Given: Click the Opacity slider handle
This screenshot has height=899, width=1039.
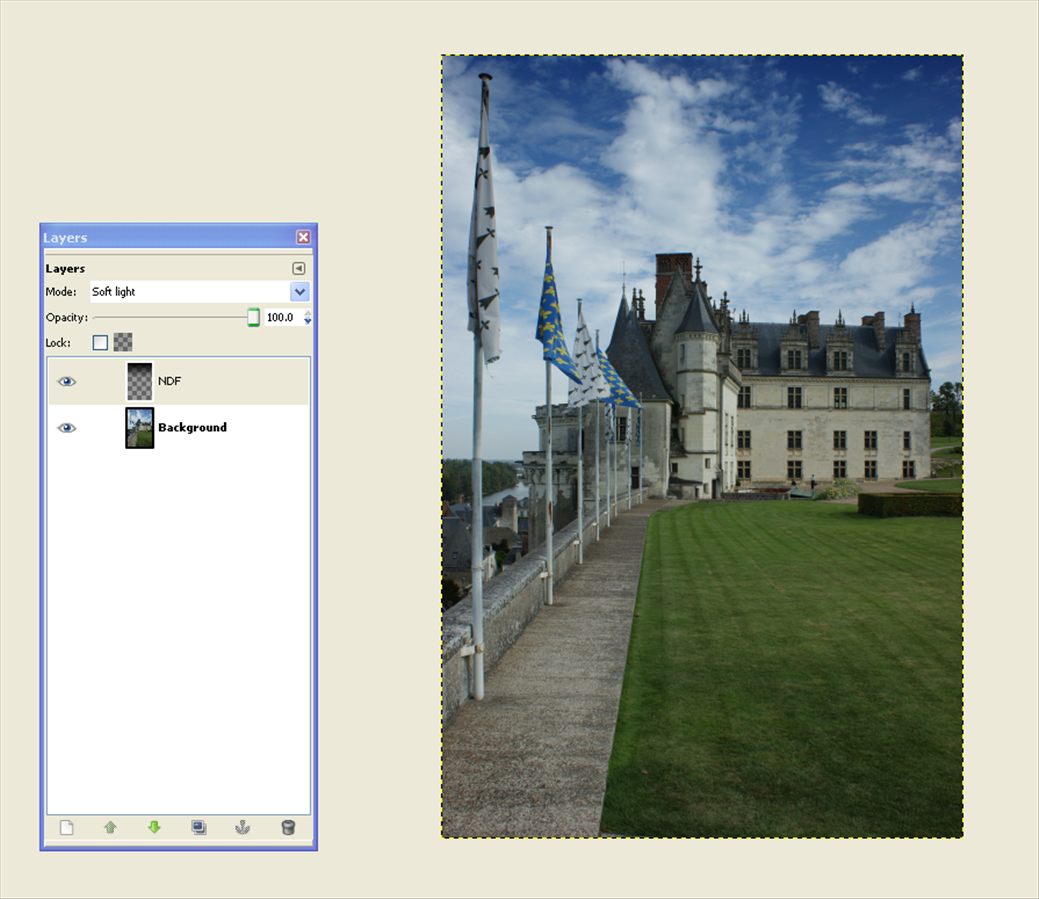Looking at the screenshot, I should coord(253,317).
